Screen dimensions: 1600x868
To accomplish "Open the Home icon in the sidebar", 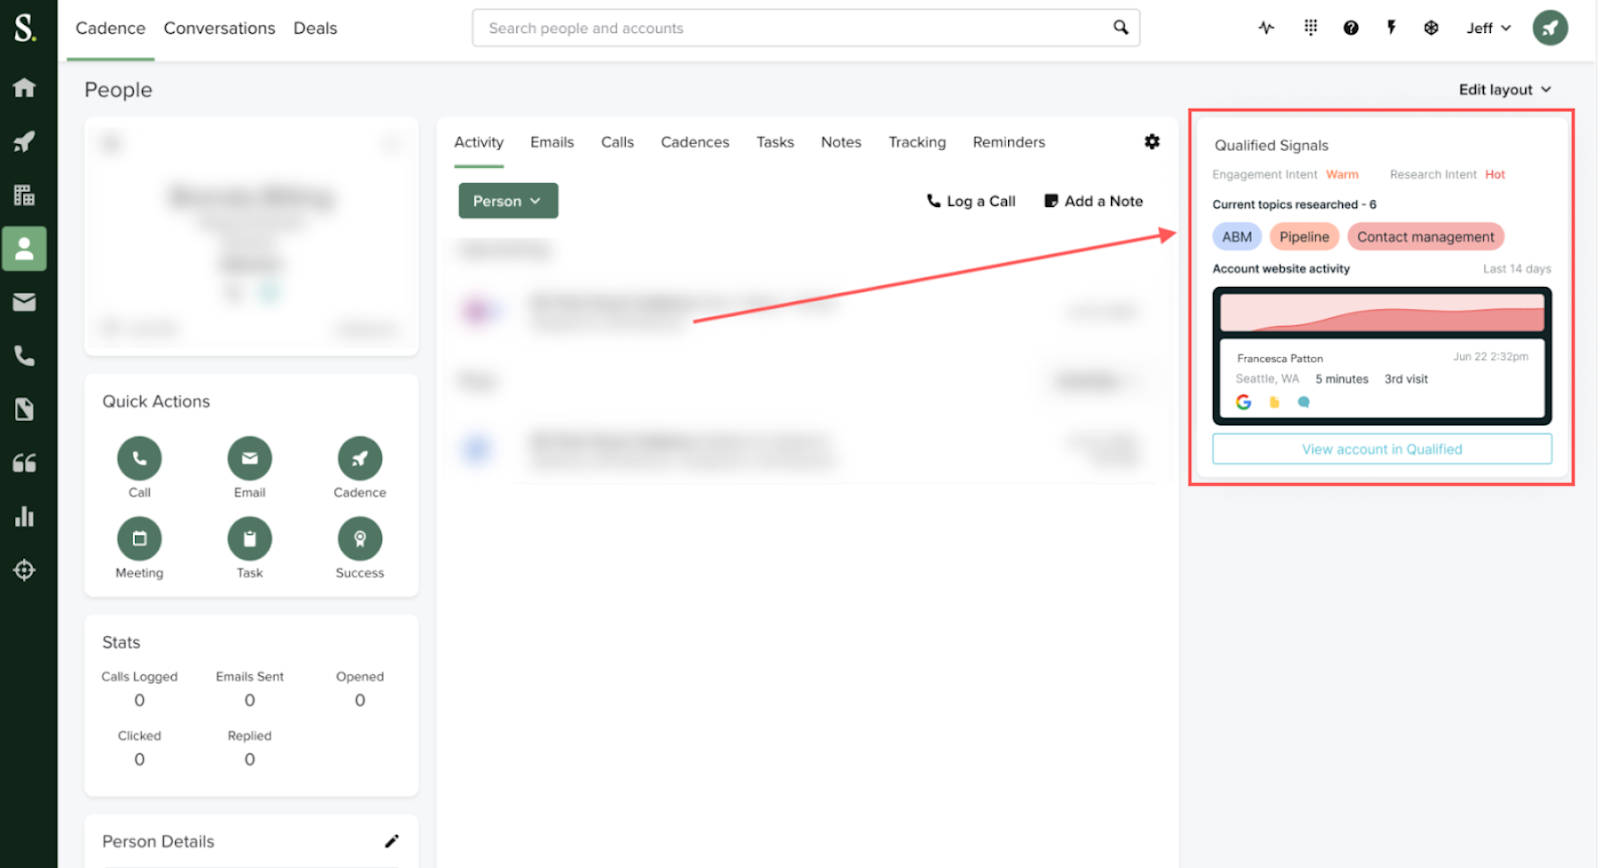I will (24, 87).
